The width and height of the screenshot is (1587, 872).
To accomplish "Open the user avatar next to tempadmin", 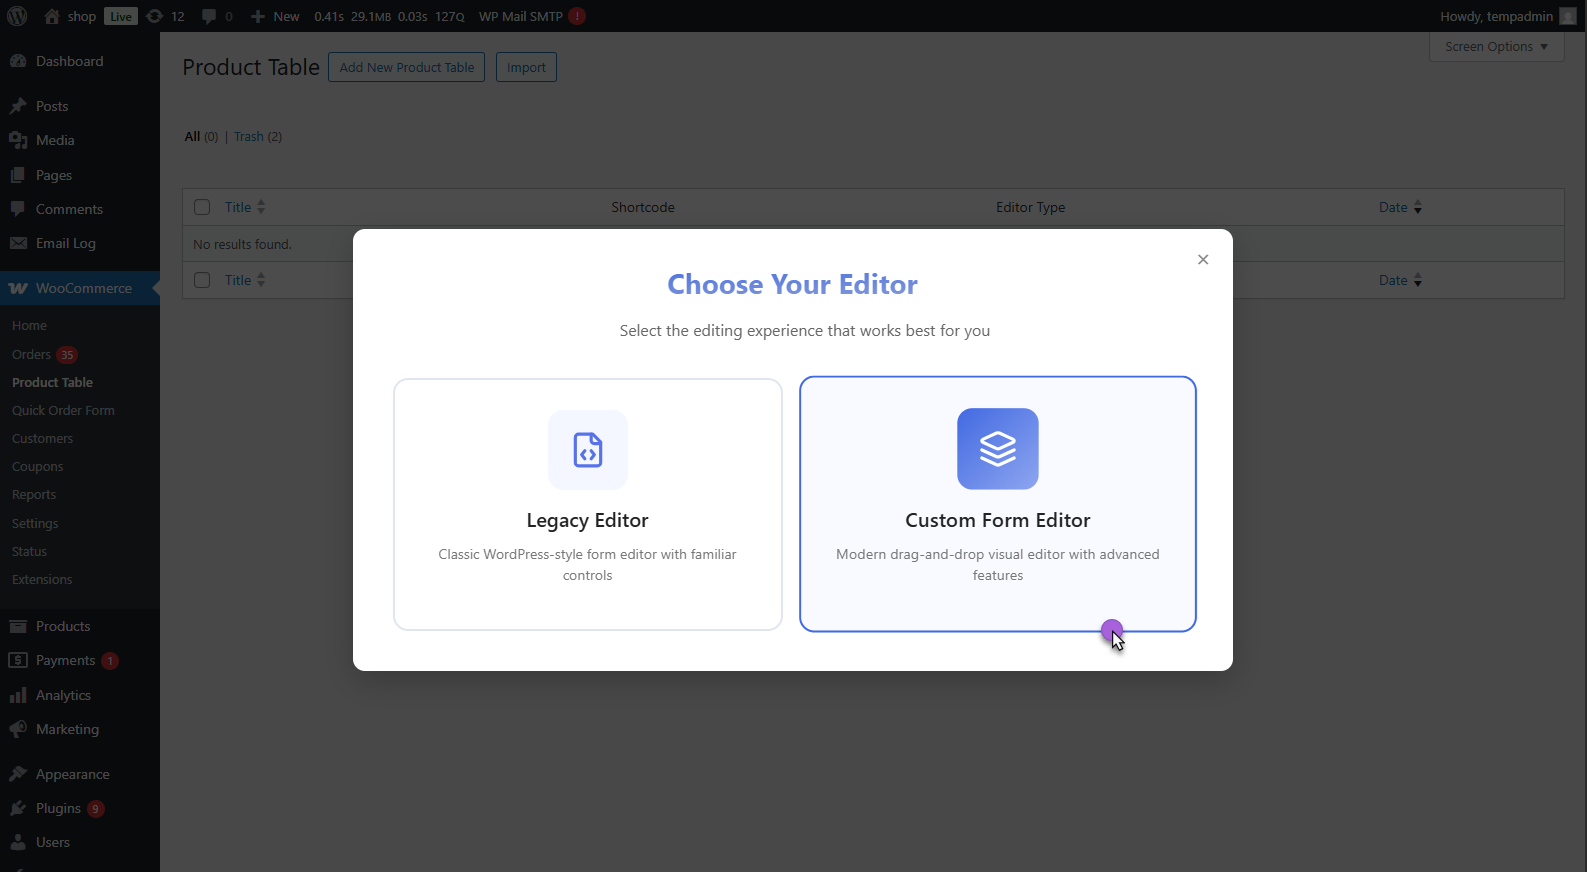I will coord(1567,16).
